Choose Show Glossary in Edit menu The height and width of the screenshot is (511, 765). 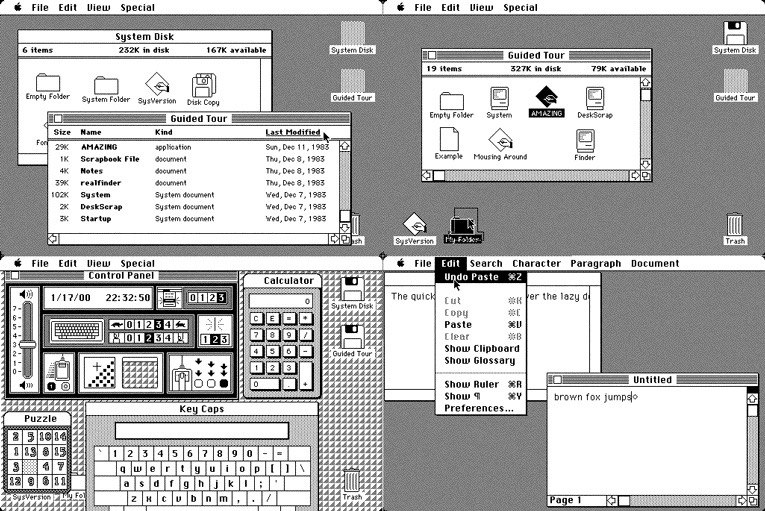tap(481, 361)
